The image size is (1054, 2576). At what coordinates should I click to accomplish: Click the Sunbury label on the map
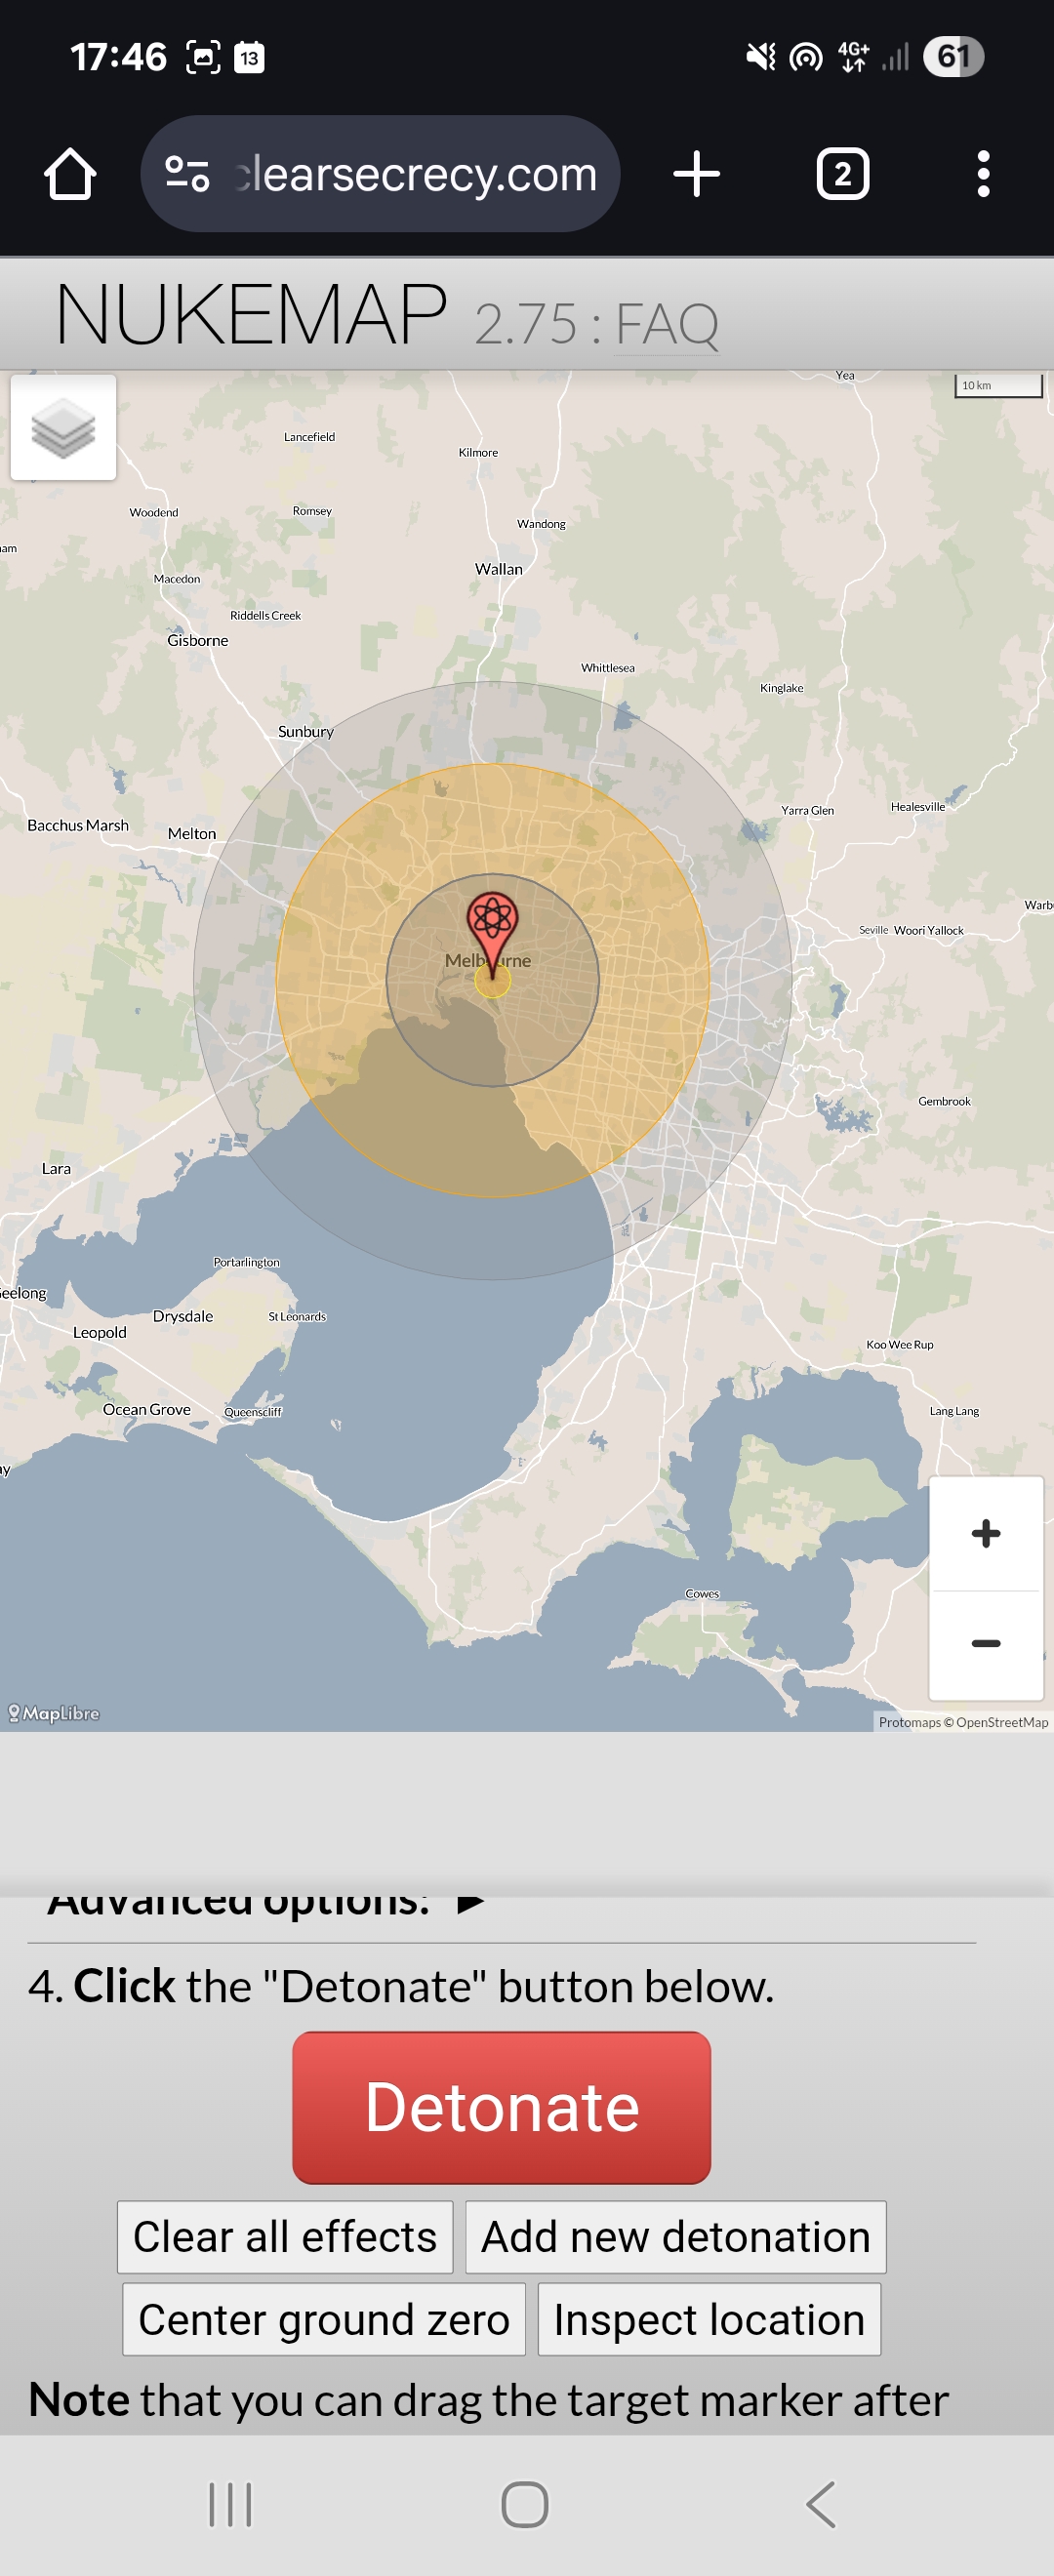pyautogui.click(x=306, y=731)
